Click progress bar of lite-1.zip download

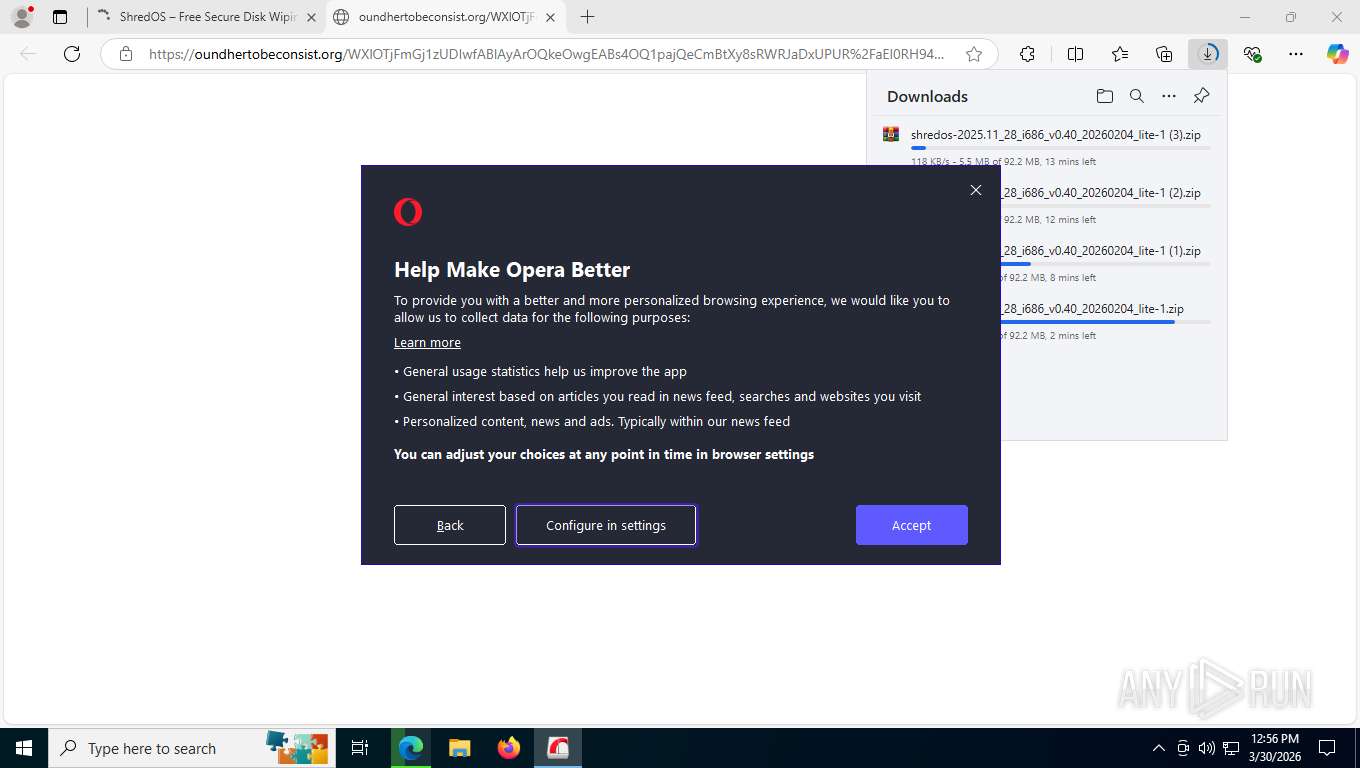(x=1105, y=322)
